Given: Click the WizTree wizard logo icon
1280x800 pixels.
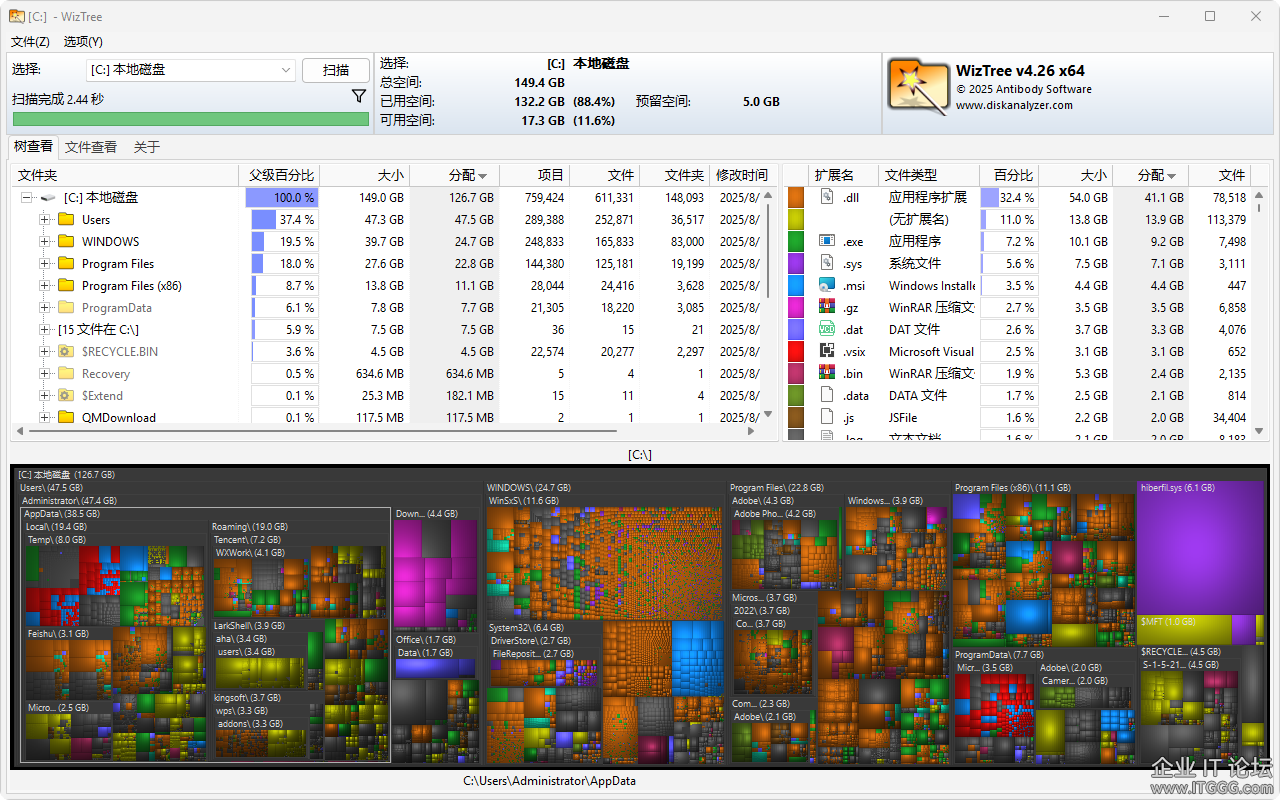Looking at the screenshot, I should pyautogui.click(x=918, y=87).
